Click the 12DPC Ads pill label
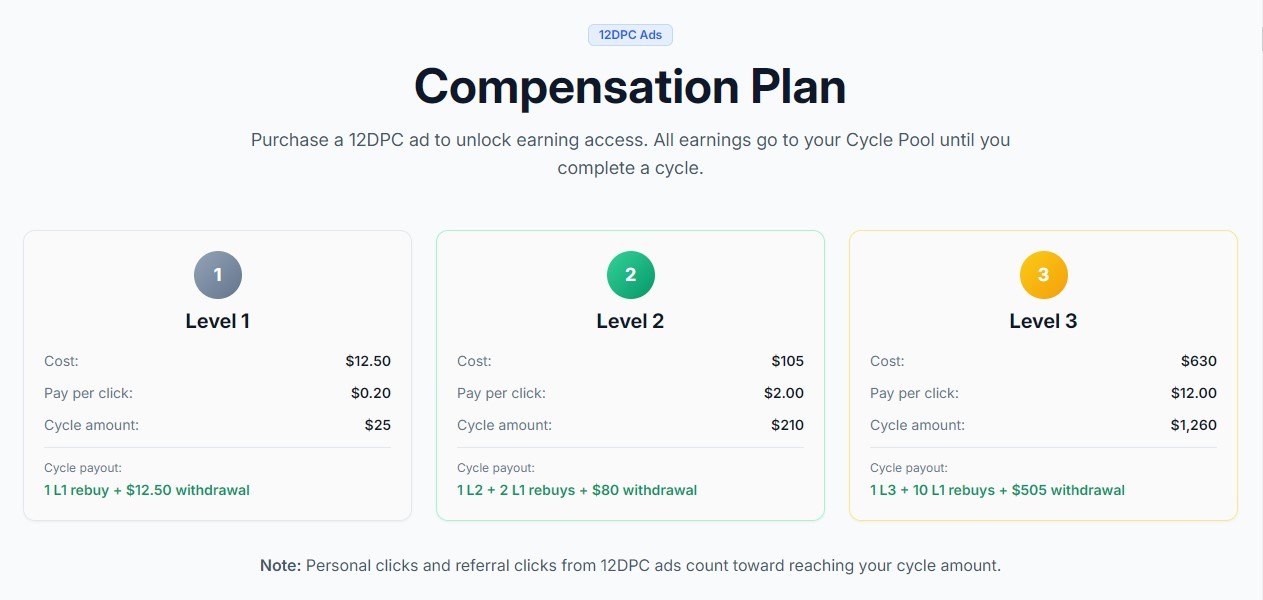This screenshot has height=600, width=1263. click(630, 35)
